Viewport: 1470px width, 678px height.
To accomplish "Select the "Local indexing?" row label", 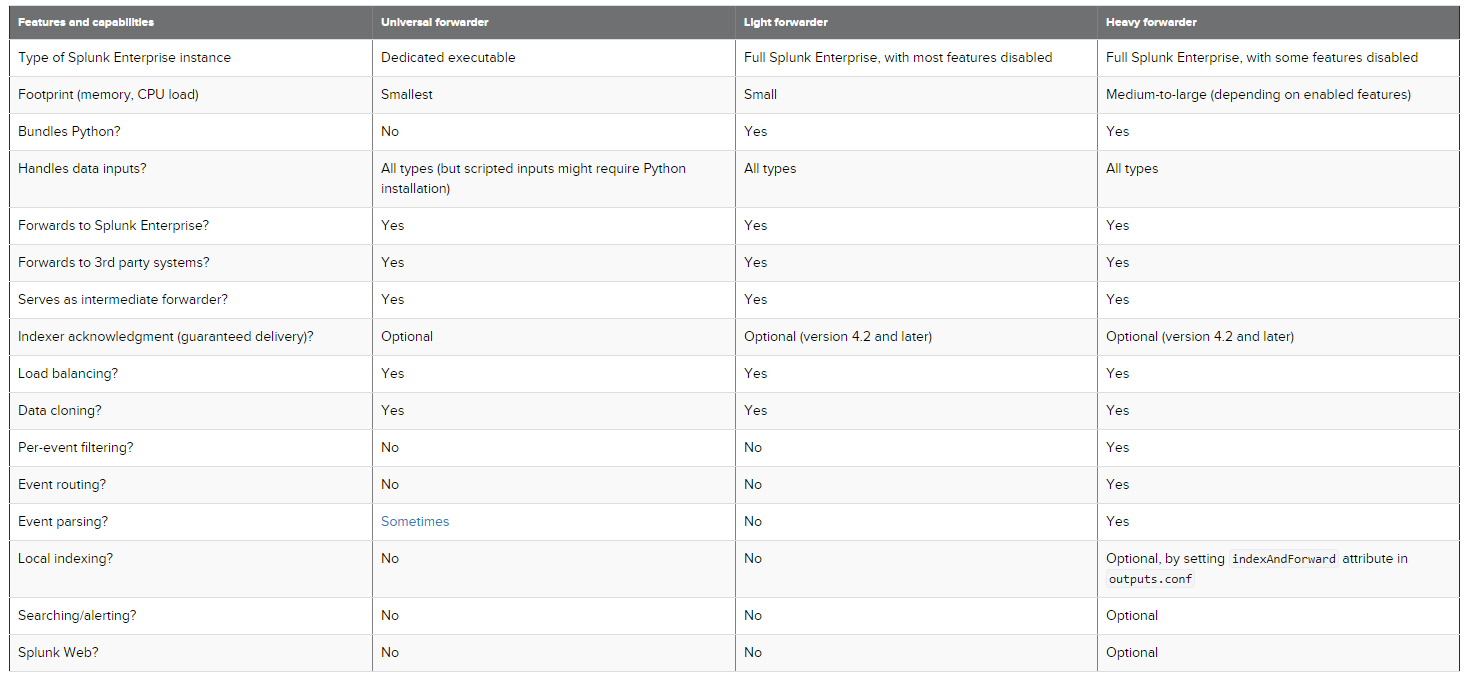I will click(66, 558).
